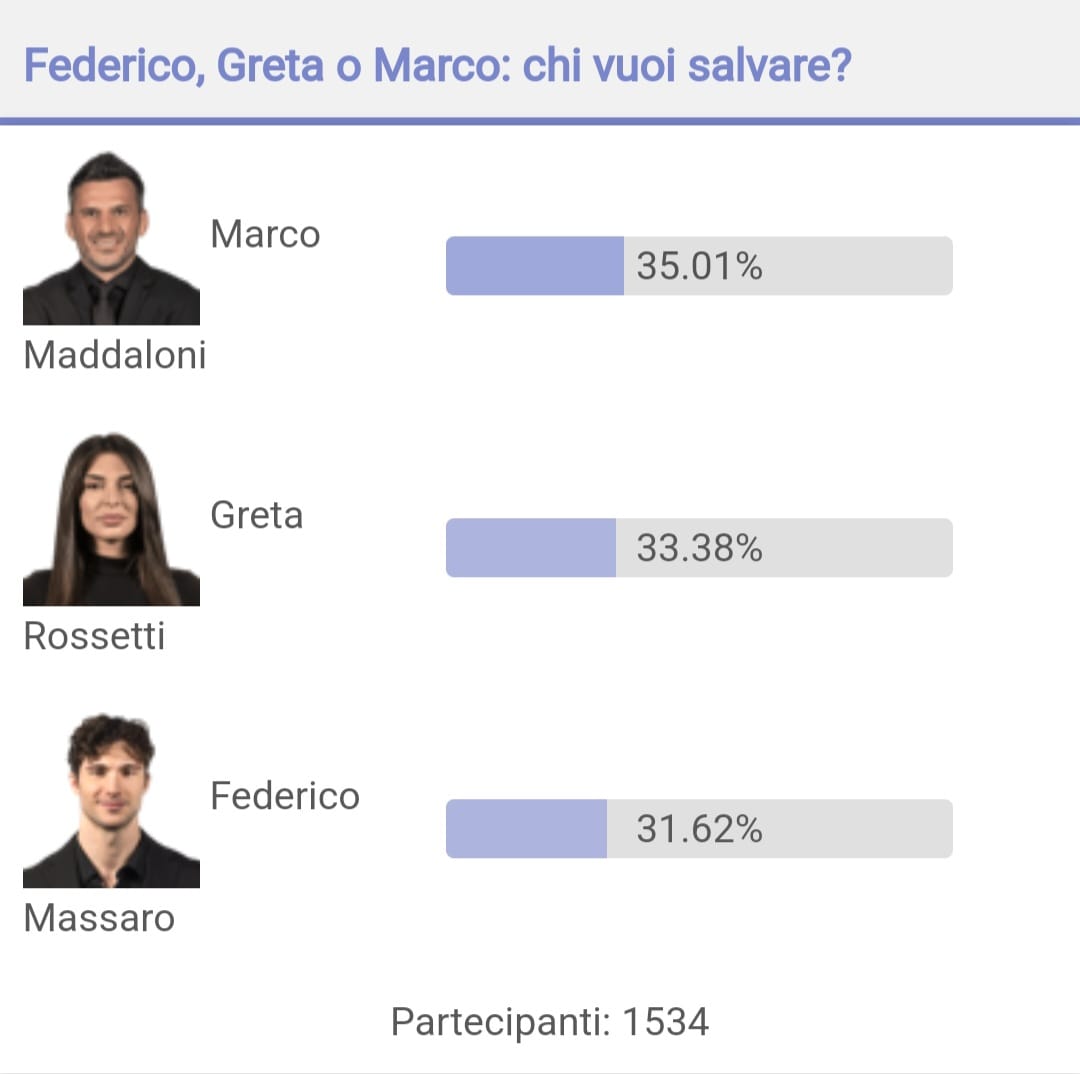Viewport: 1080px width, 1074px height.
Task: Click the 35.01% percentage value
Action: pos(699,266)
